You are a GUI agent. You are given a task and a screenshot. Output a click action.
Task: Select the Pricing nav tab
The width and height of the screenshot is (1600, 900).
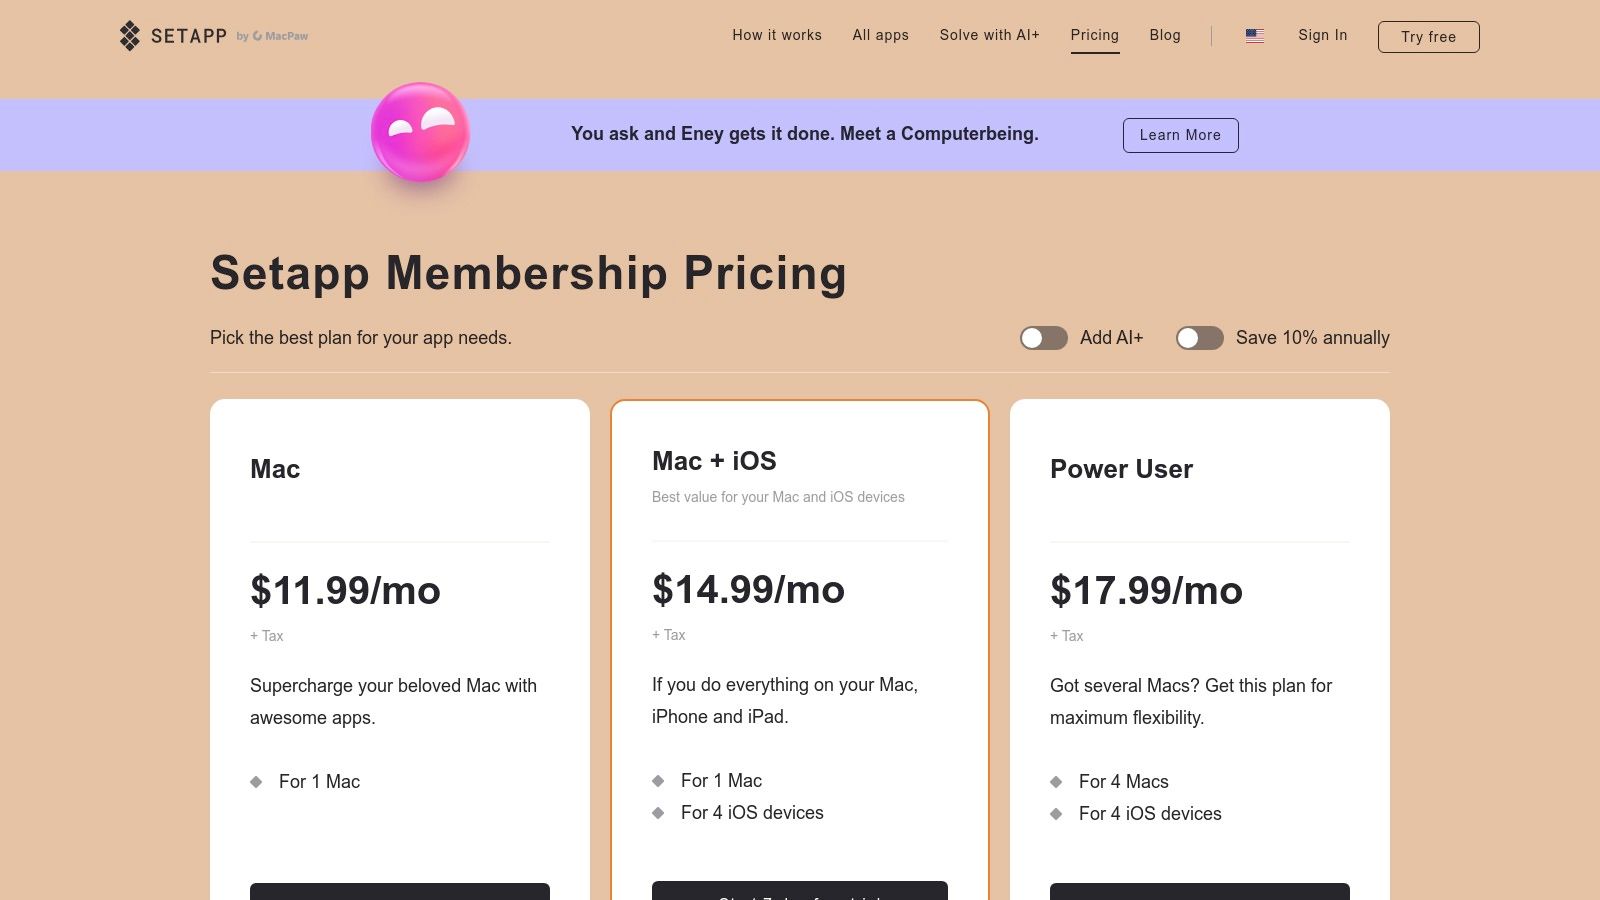click(x=1094, y=35)
